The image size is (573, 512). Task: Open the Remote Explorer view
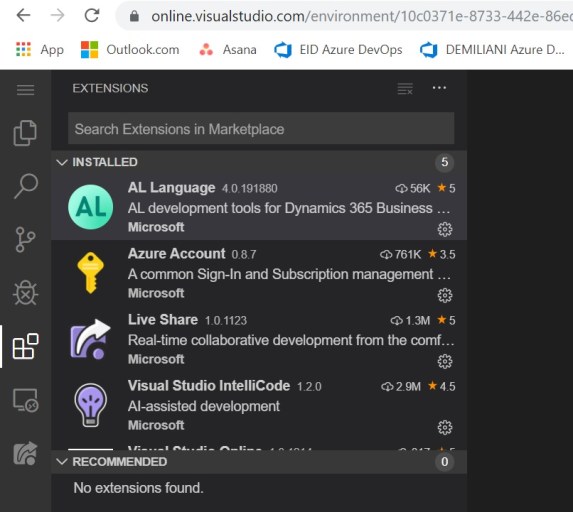point(26,400)
